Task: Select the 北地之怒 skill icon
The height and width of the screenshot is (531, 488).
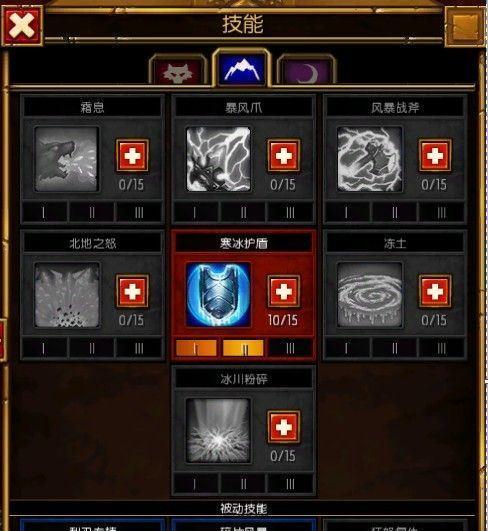Action: (67, 295)
